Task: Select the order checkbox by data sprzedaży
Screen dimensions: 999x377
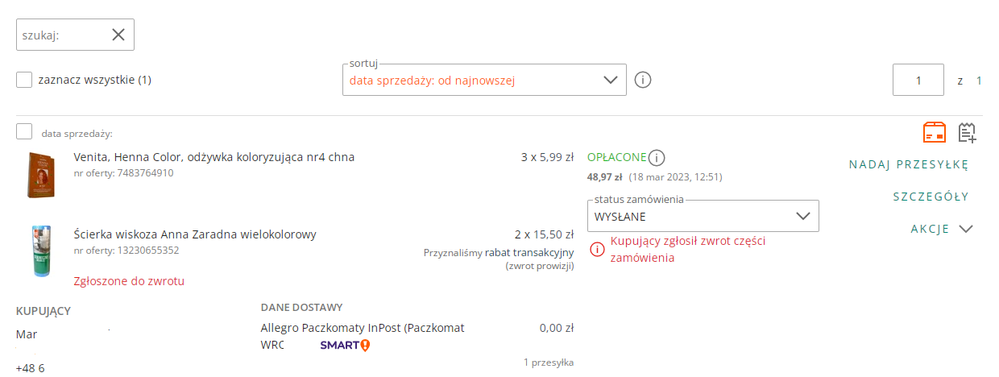Action: (x=24, y=132)
